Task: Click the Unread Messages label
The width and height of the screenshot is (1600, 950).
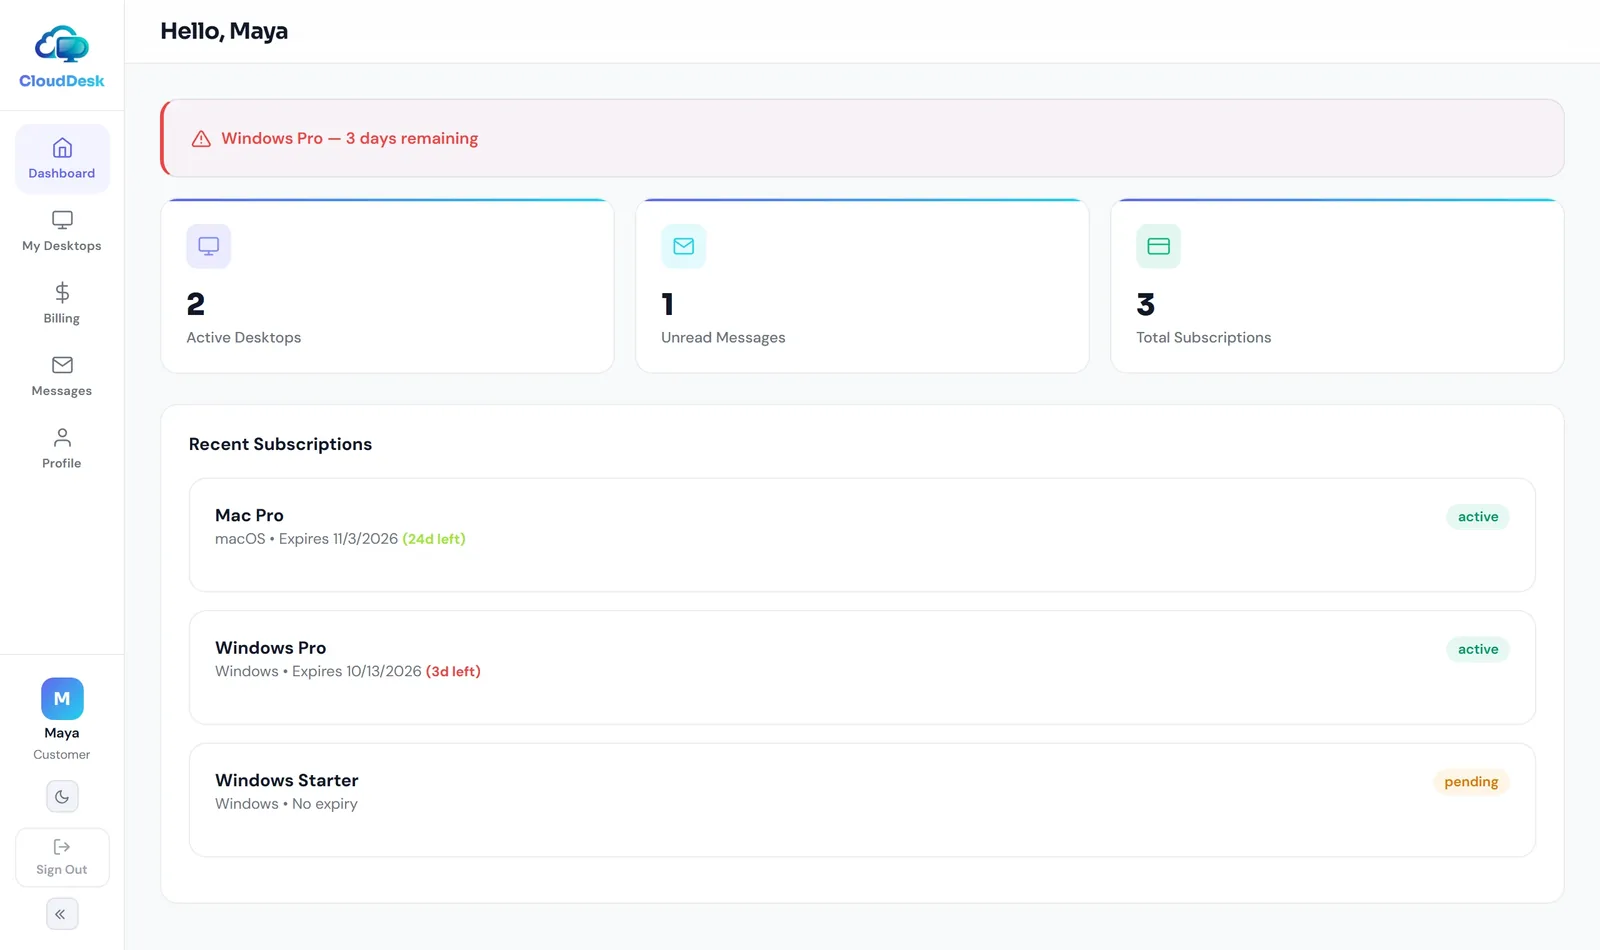Action: 723,338
